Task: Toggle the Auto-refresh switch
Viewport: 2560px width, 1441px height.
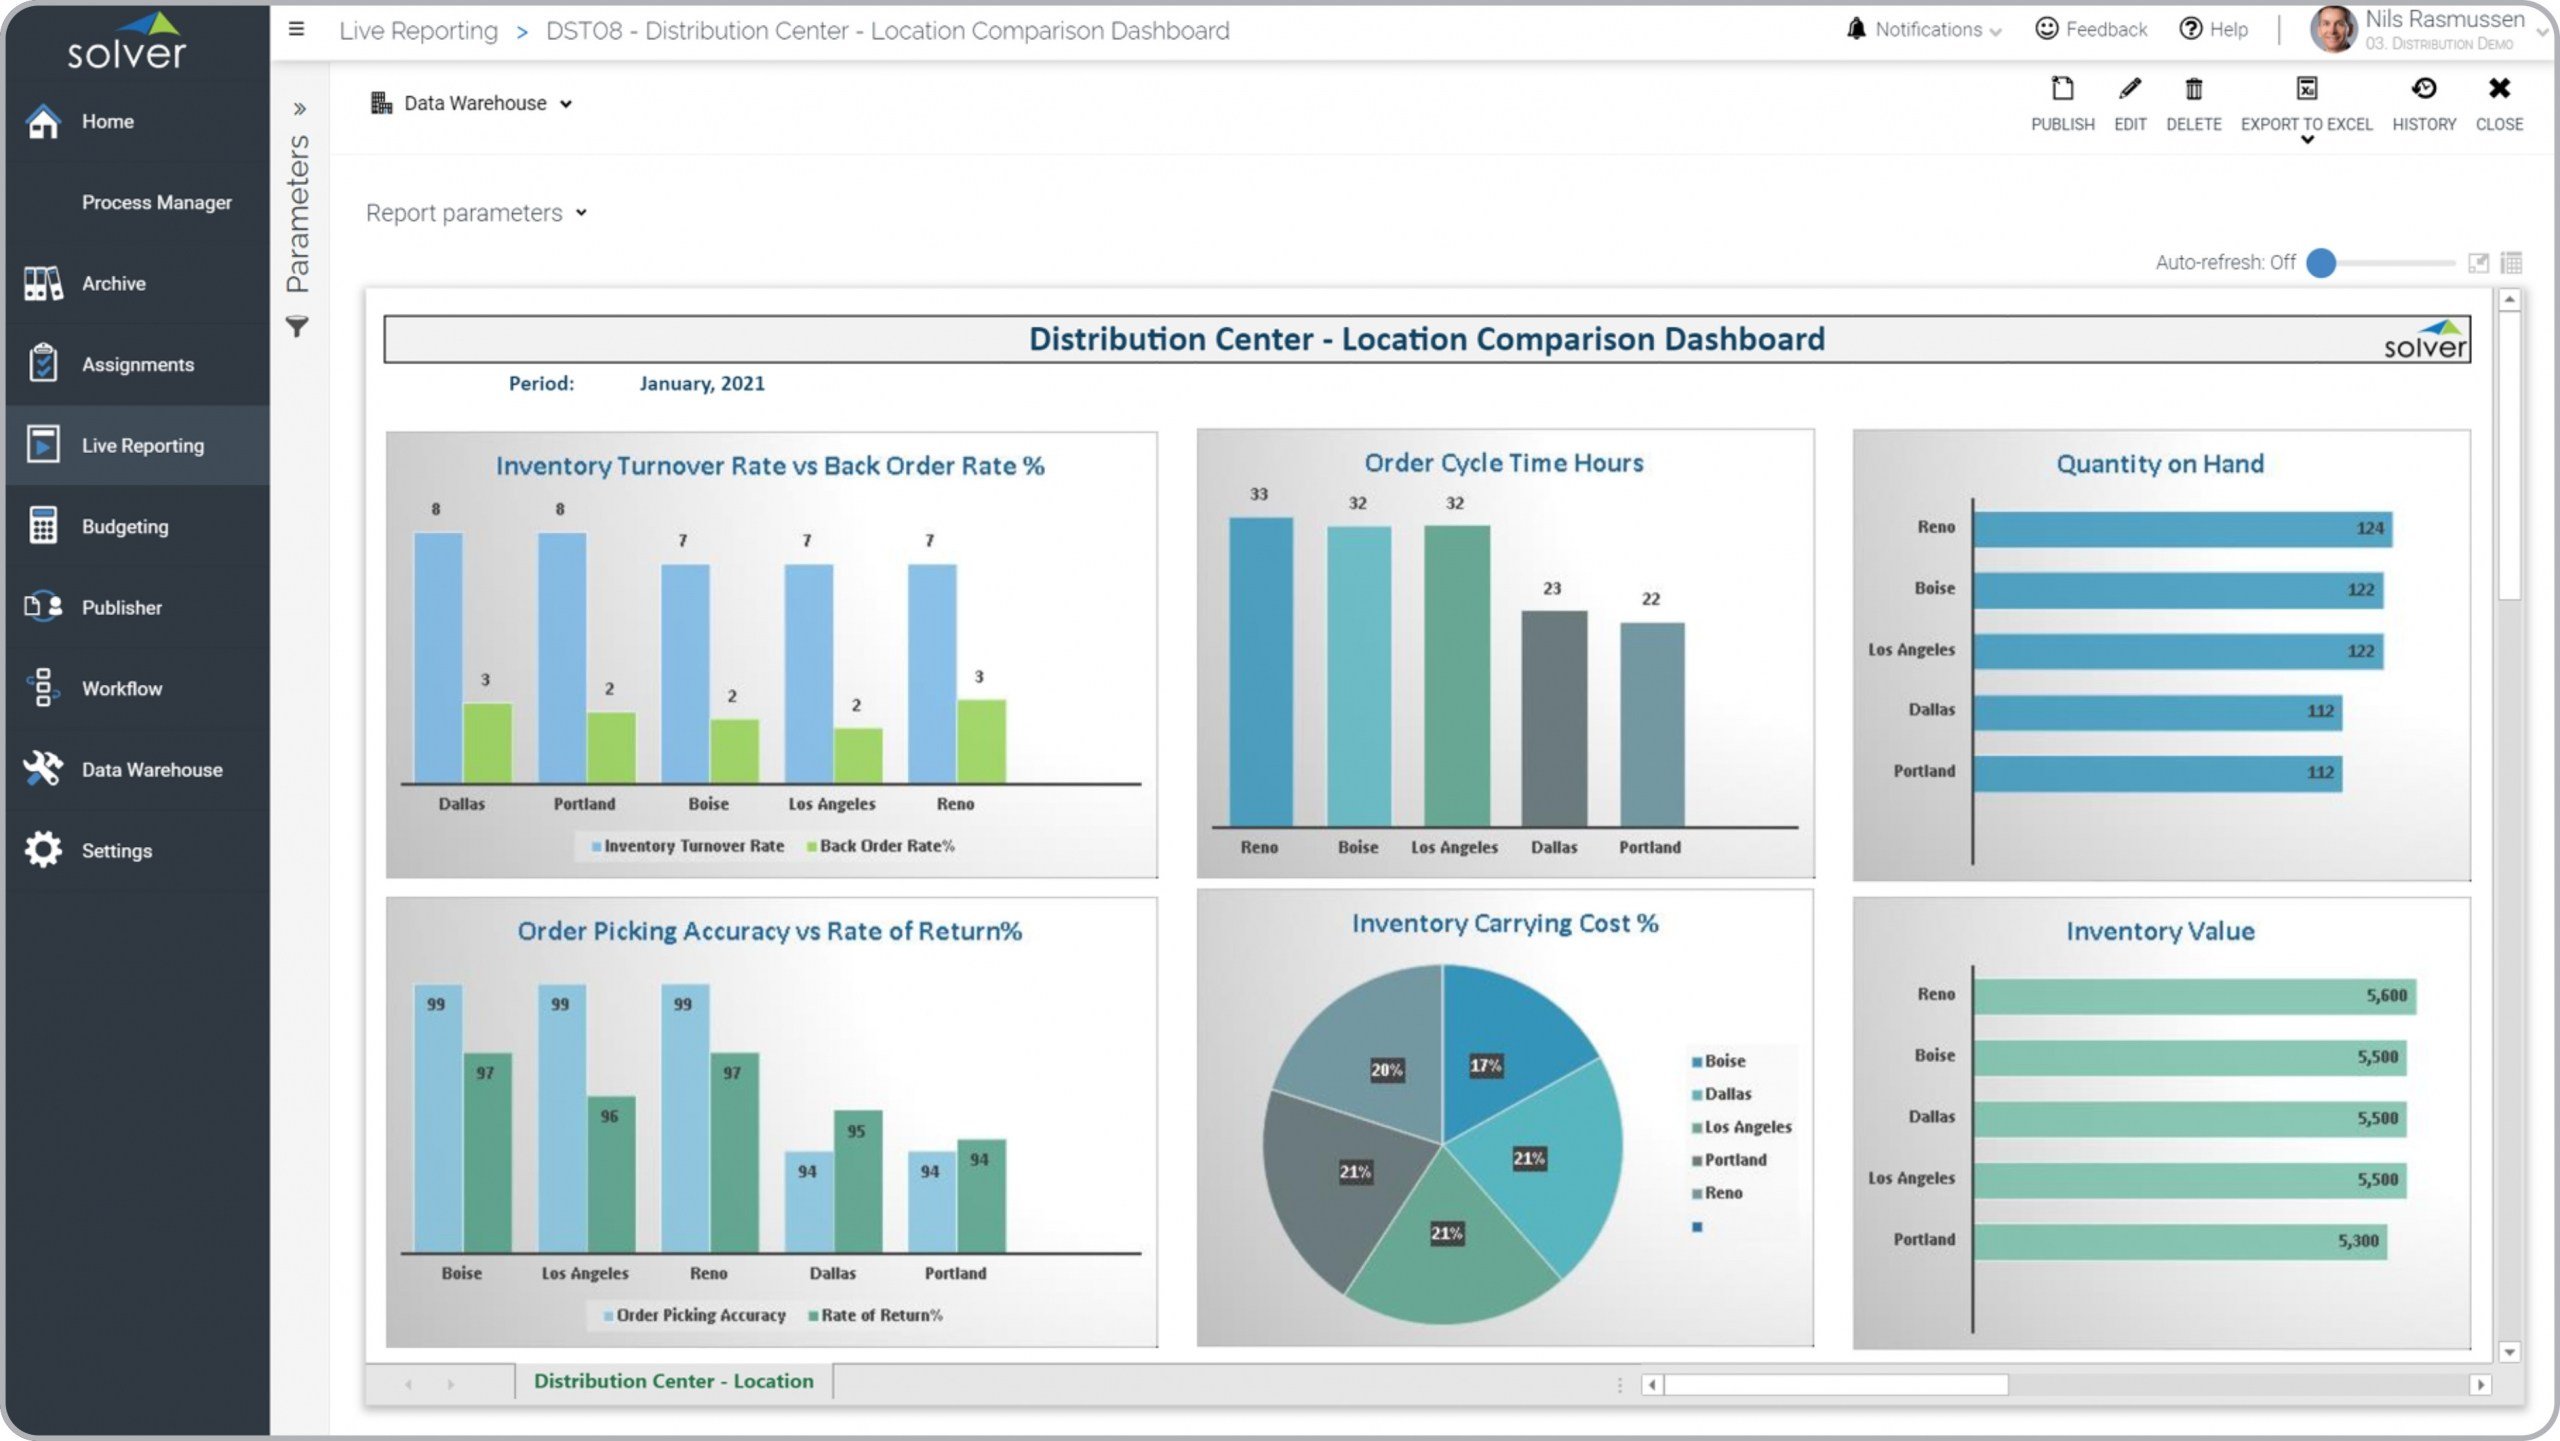Action: pos(2322,263)
